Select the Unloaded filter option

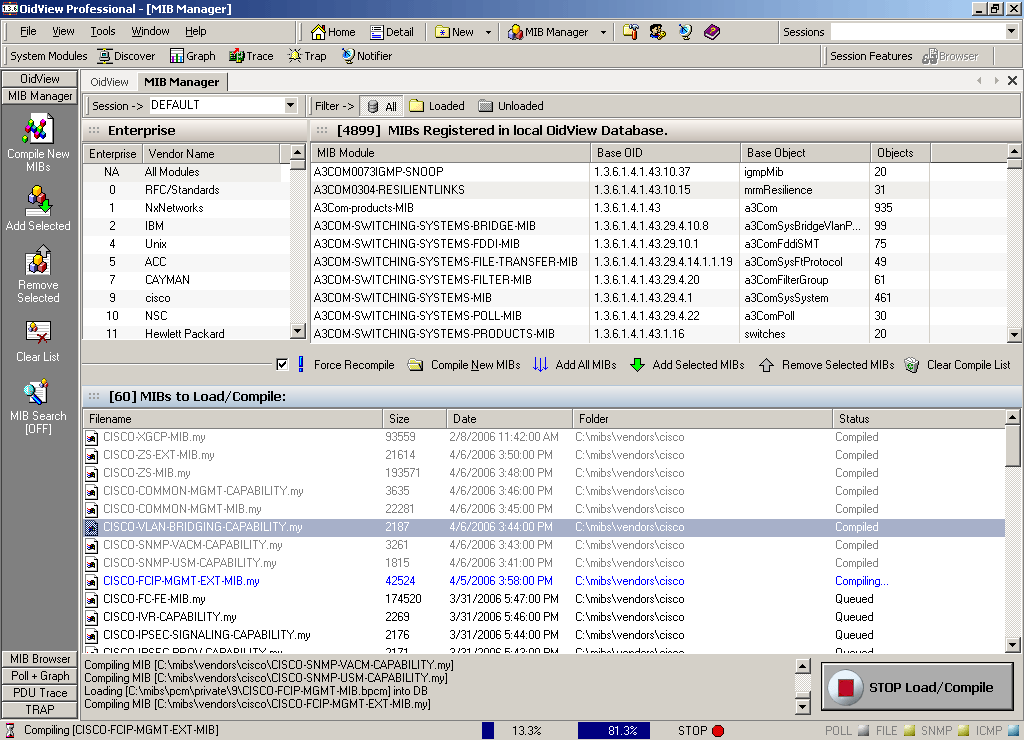click(x=510, y=106)
